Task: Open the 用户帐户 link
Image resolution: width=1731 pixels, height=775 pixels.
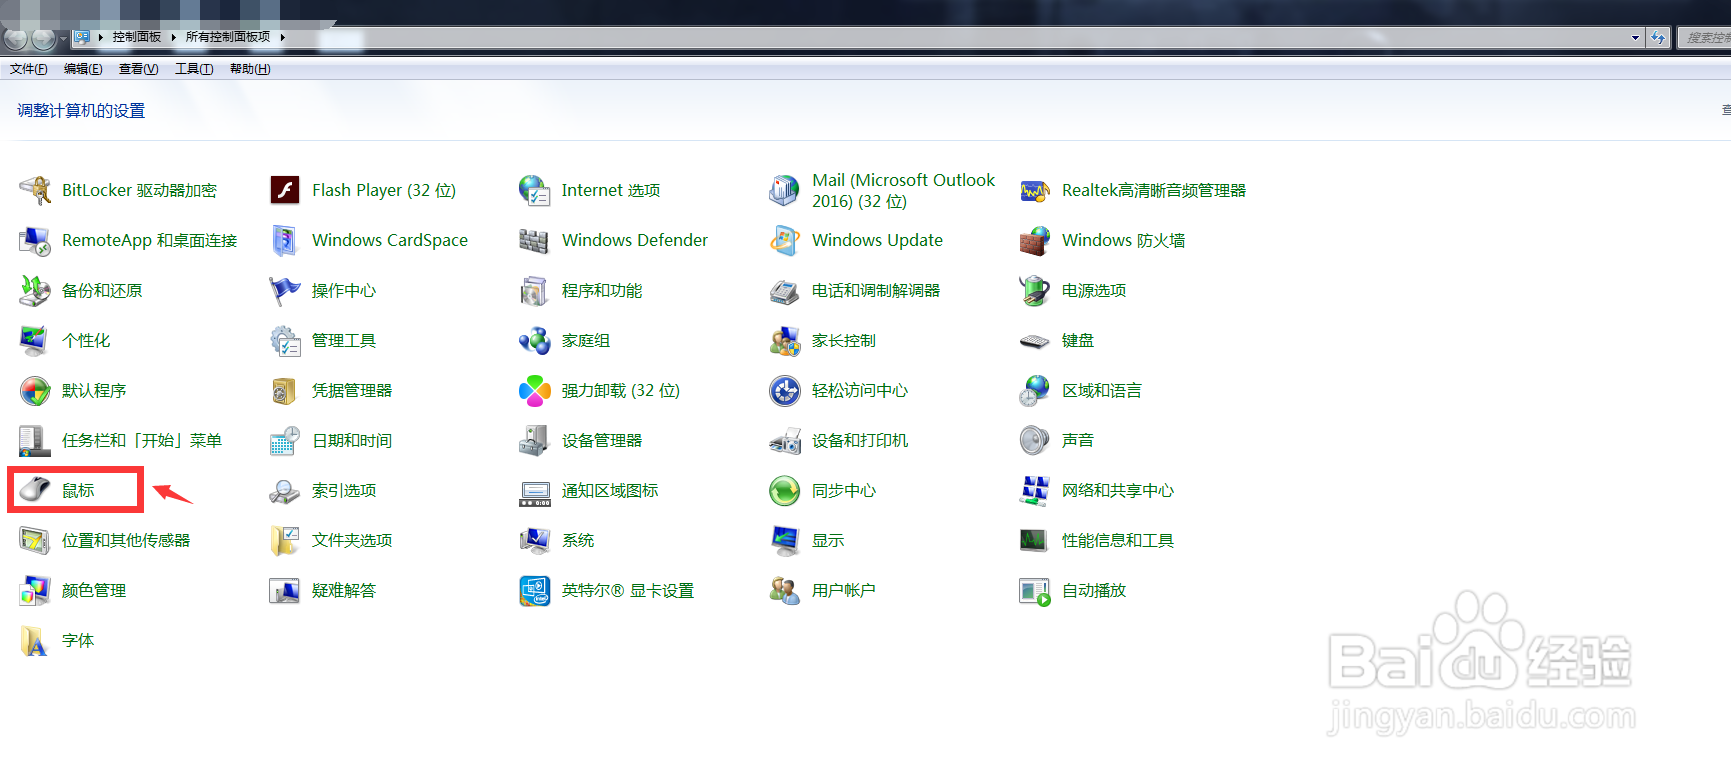Action: coord(844,590)
